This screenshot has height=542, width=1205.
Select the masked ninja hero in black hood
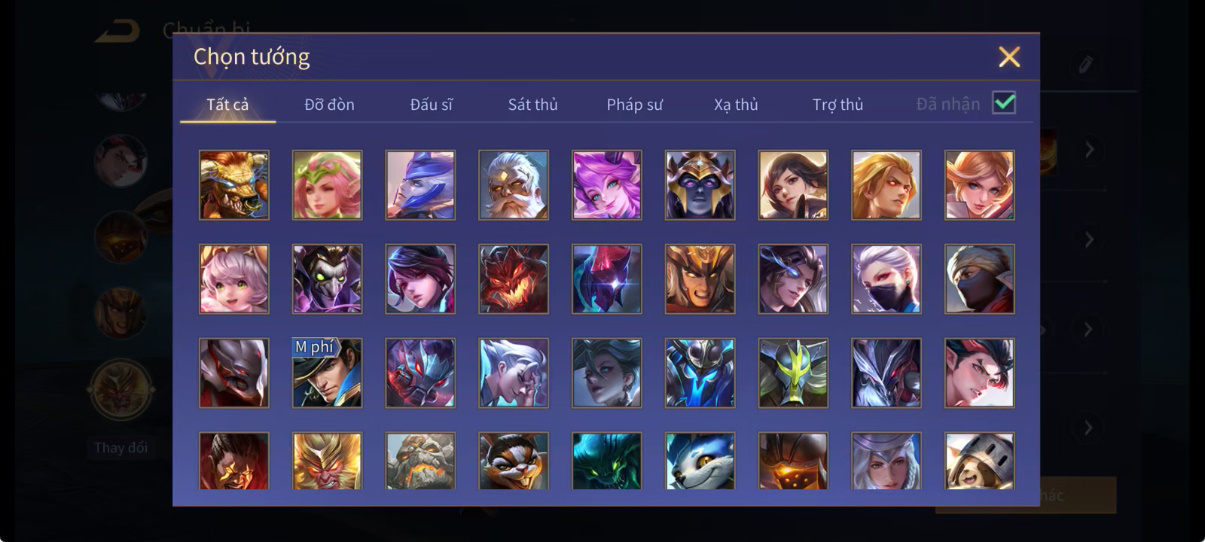pyautogui.click(x=979, y=279)
